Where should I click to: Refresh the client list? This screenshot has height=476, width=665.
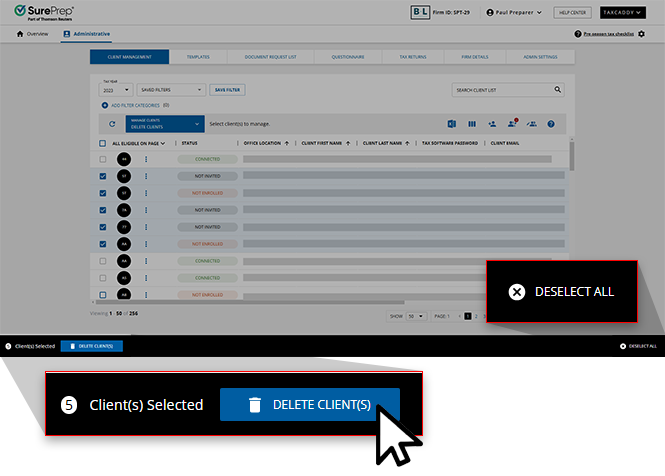112,124
